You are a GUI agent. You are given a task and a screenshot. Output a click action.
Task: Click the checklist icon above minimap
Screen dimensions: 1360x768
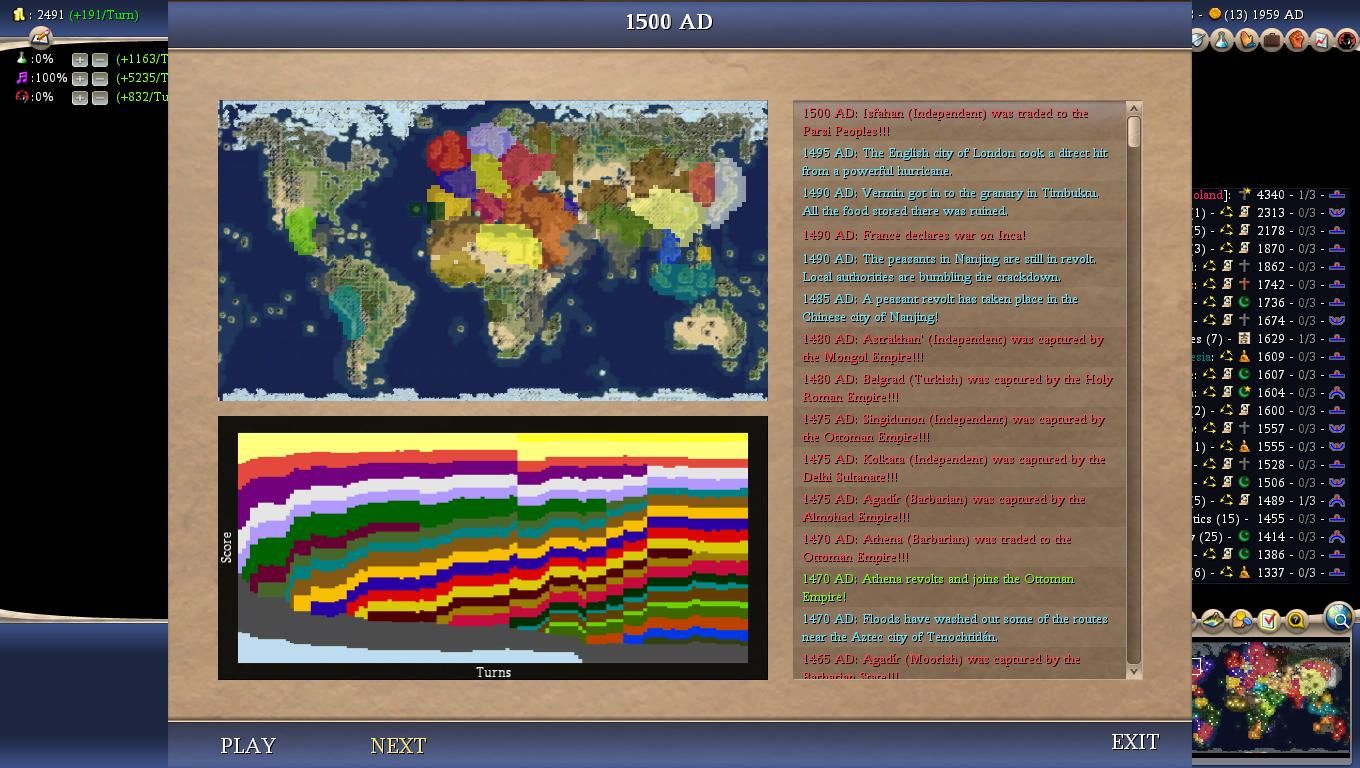1268,621
